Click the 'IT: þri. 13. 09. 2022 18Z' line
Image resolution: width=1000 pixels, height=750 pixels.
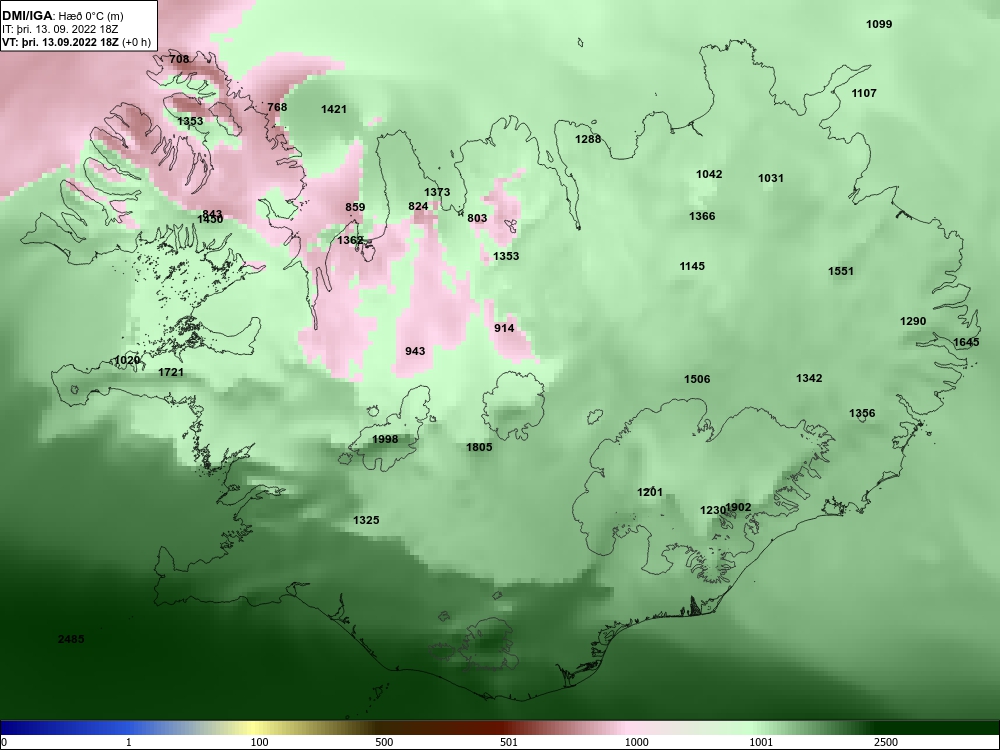pyautogui.click(x=60, y=29)
